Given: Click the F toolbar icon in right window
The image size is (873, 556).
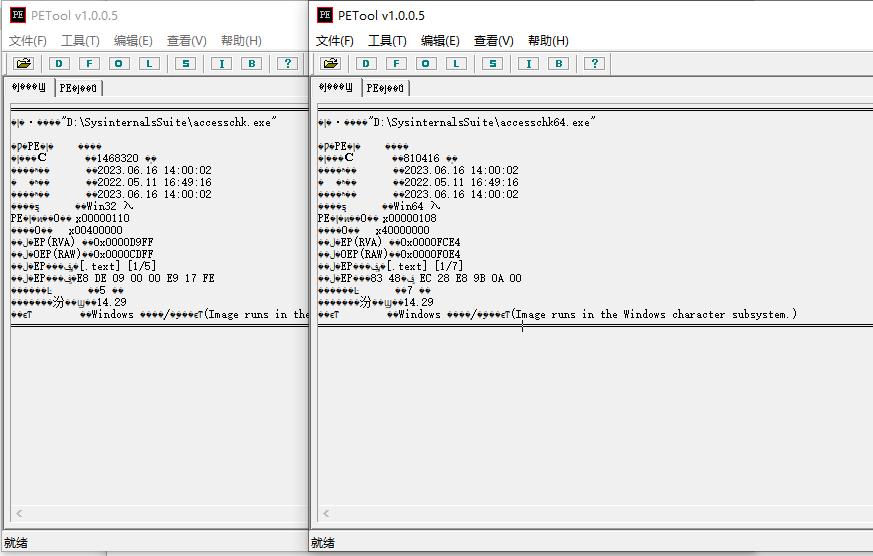Looking at the screenshot, I should click(x=396, y=63).
